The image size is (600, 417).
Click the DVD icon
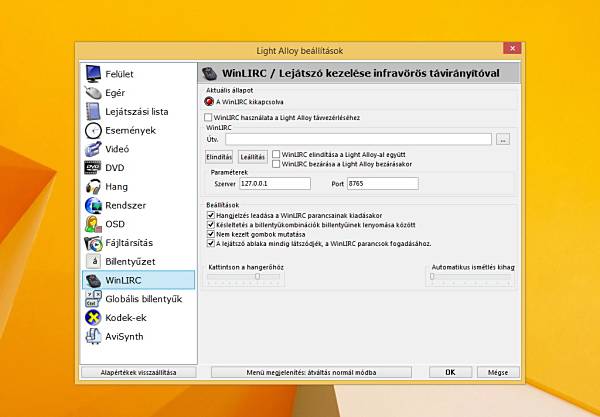coord(93,168)
